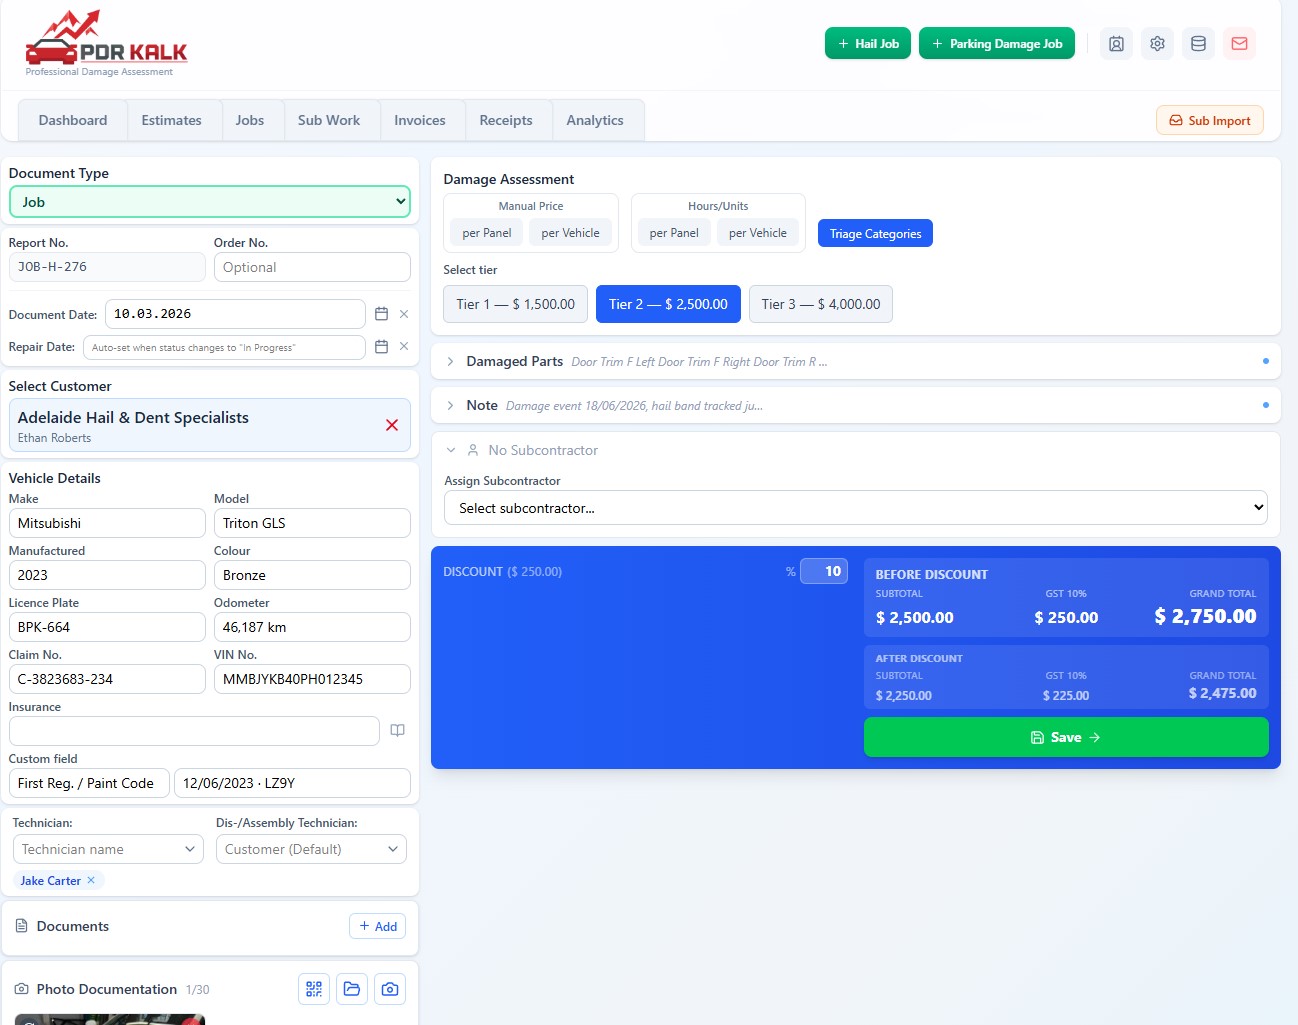Click the Report No. field JOB-H-276
Viewport: 1298px width, 1025px height.
coord(107,267)
